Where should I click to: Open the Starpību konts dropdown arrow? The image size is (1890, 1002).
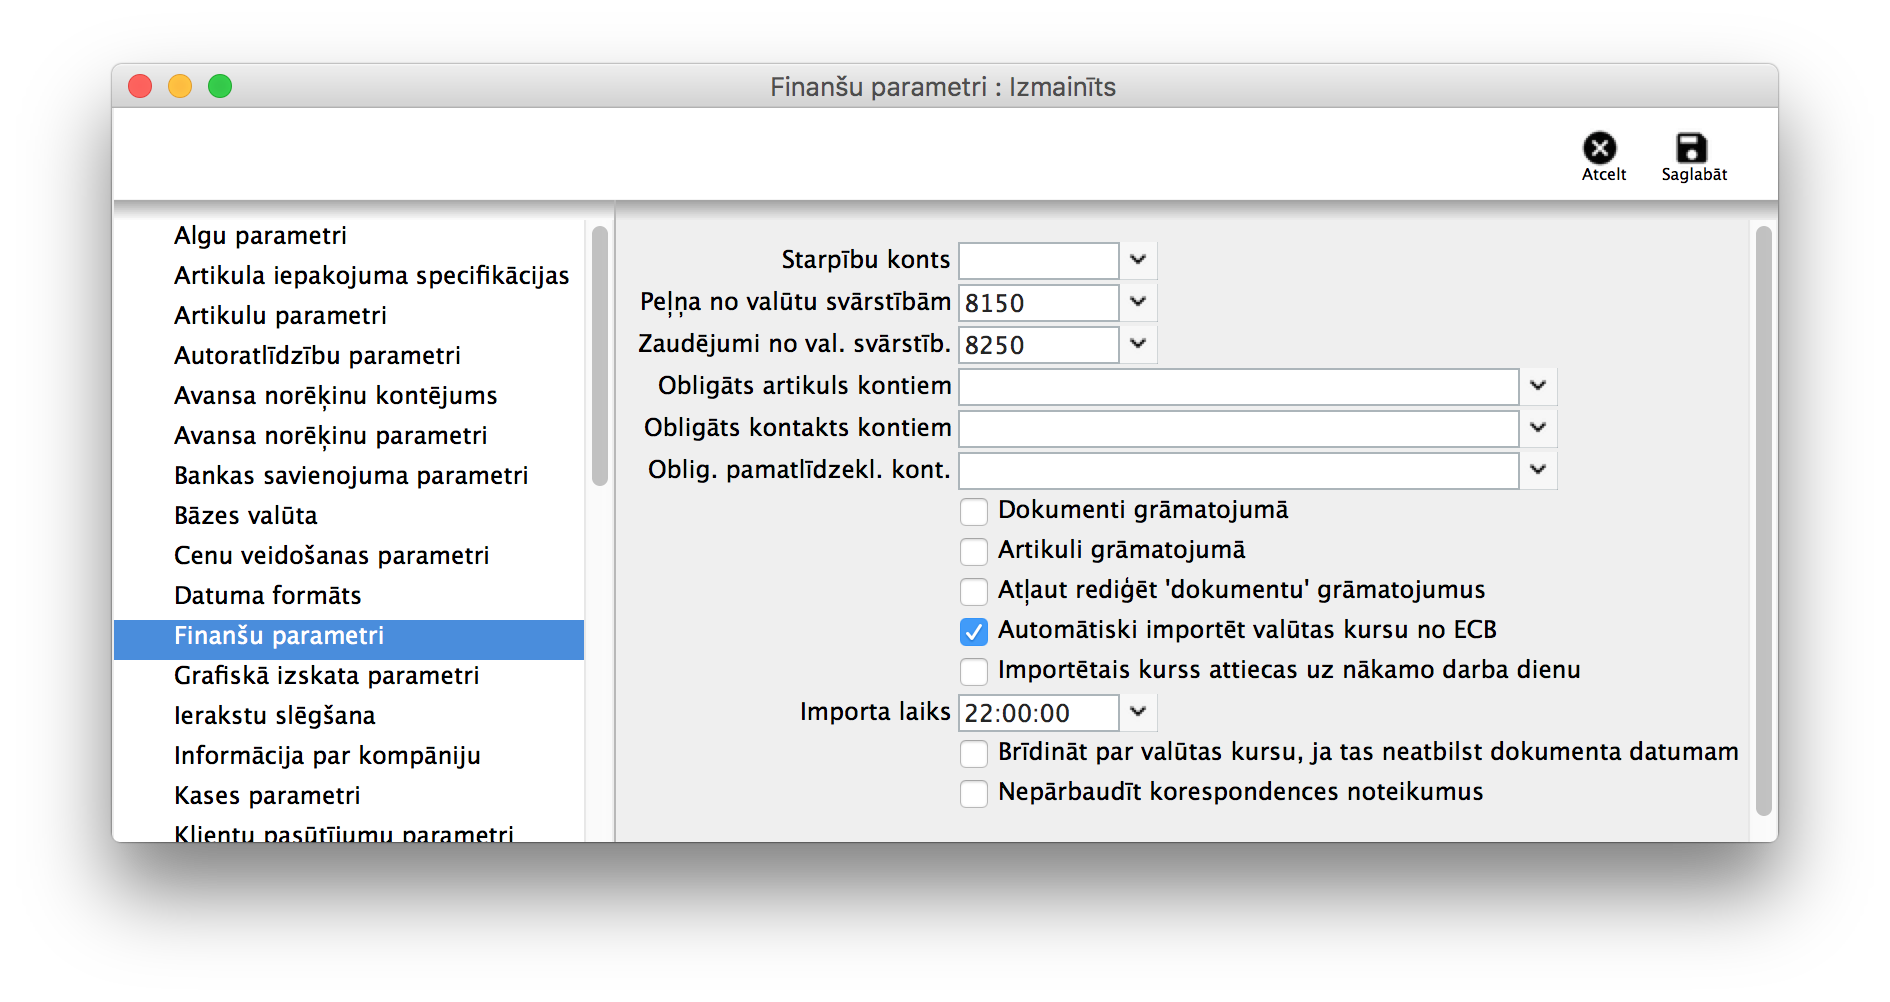click(x=1137, y=260)
